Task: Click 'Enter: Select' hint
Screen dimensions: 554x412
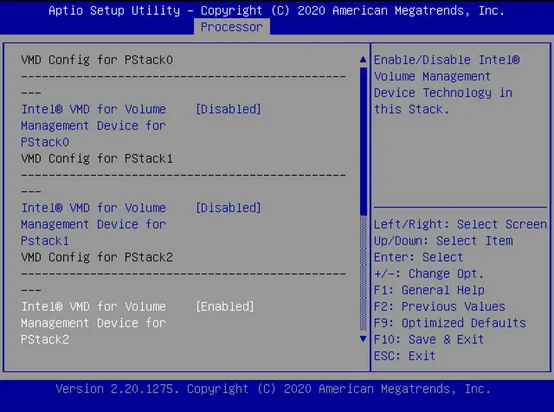Action: point(418,257)
